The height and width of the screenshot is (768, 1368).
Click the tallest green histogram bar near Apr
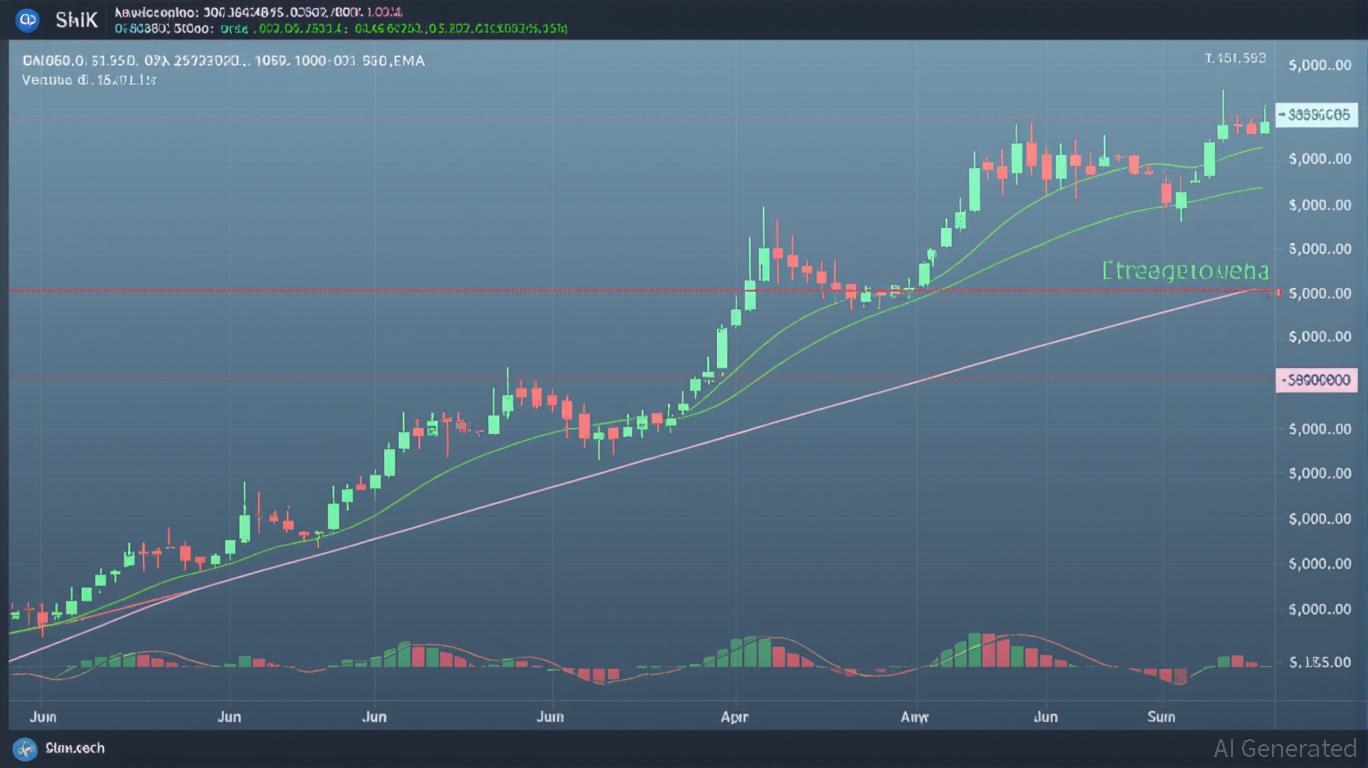click(763, 651)
